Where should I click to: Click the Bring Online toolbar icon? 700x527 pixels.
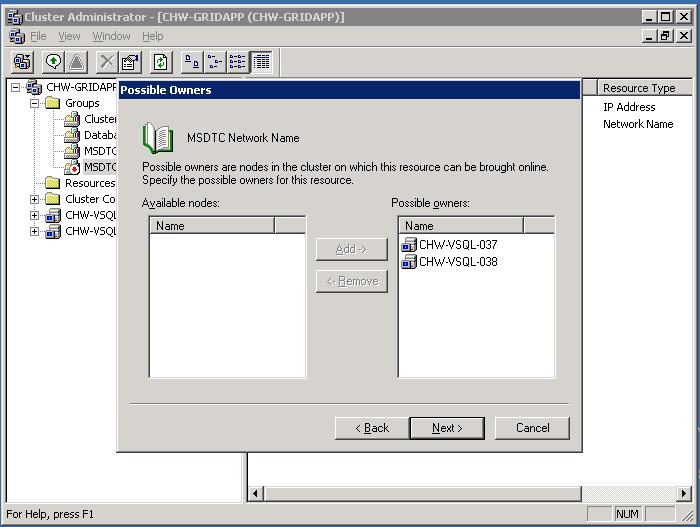(54, 62)
